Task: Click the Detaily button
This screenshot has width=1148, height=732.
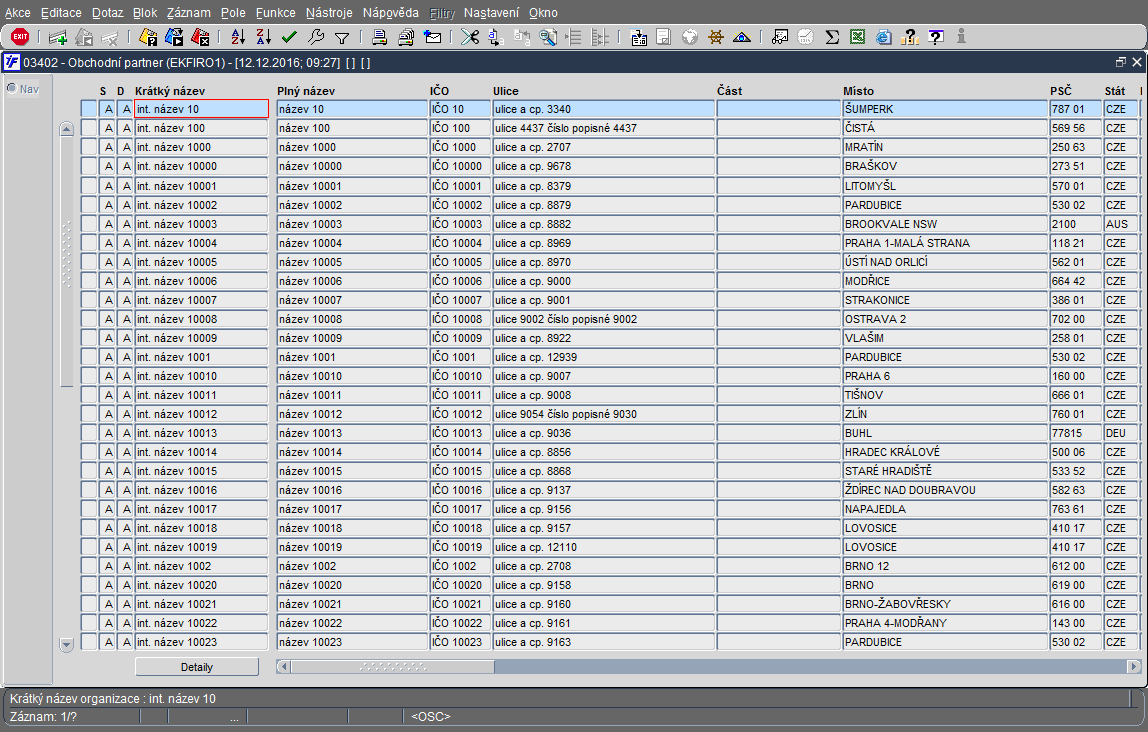Action: tap(197, 667)
